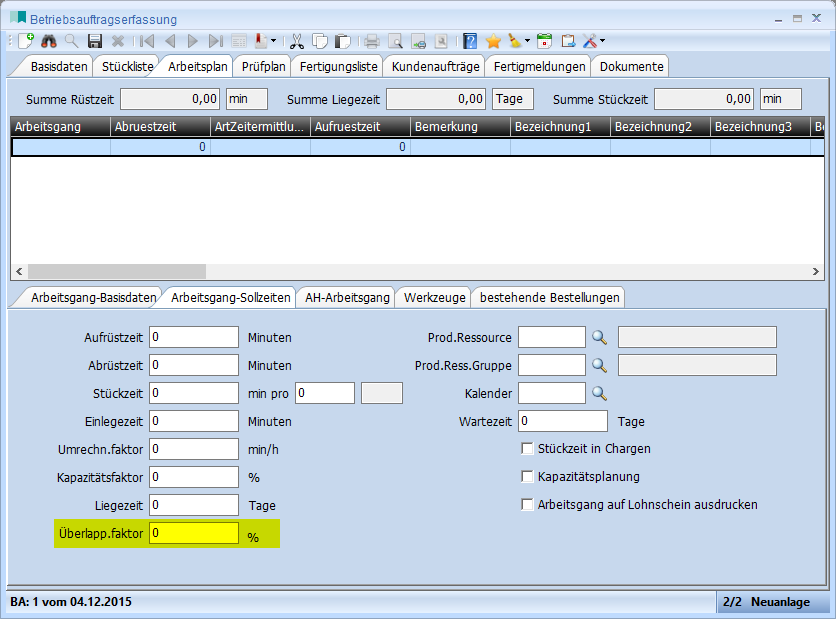Viewport: 836px width, 619px height.
Task: Look up Prod.Ress.Gruppe with magnifier
Action: click(599, 365)
